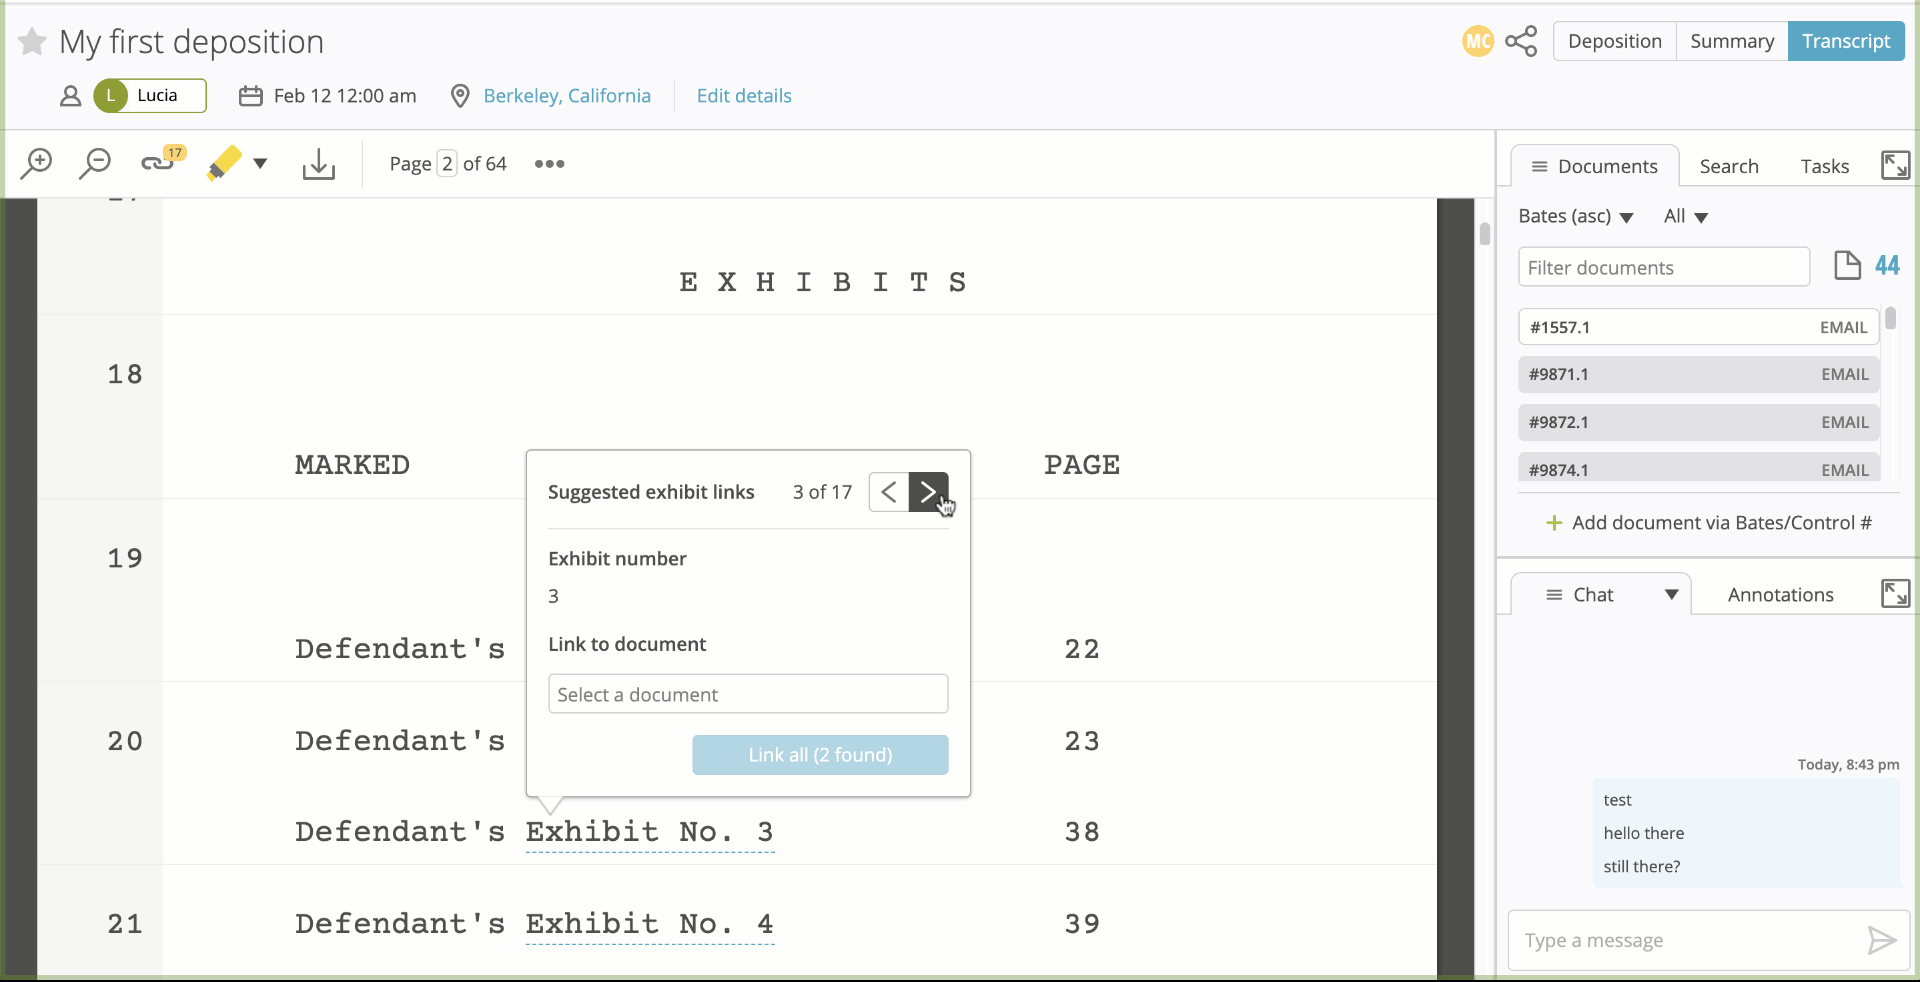This screenshot has width=1920, height=982.
Task: Open the more options ellipsis menu
Action: (549, 164)
